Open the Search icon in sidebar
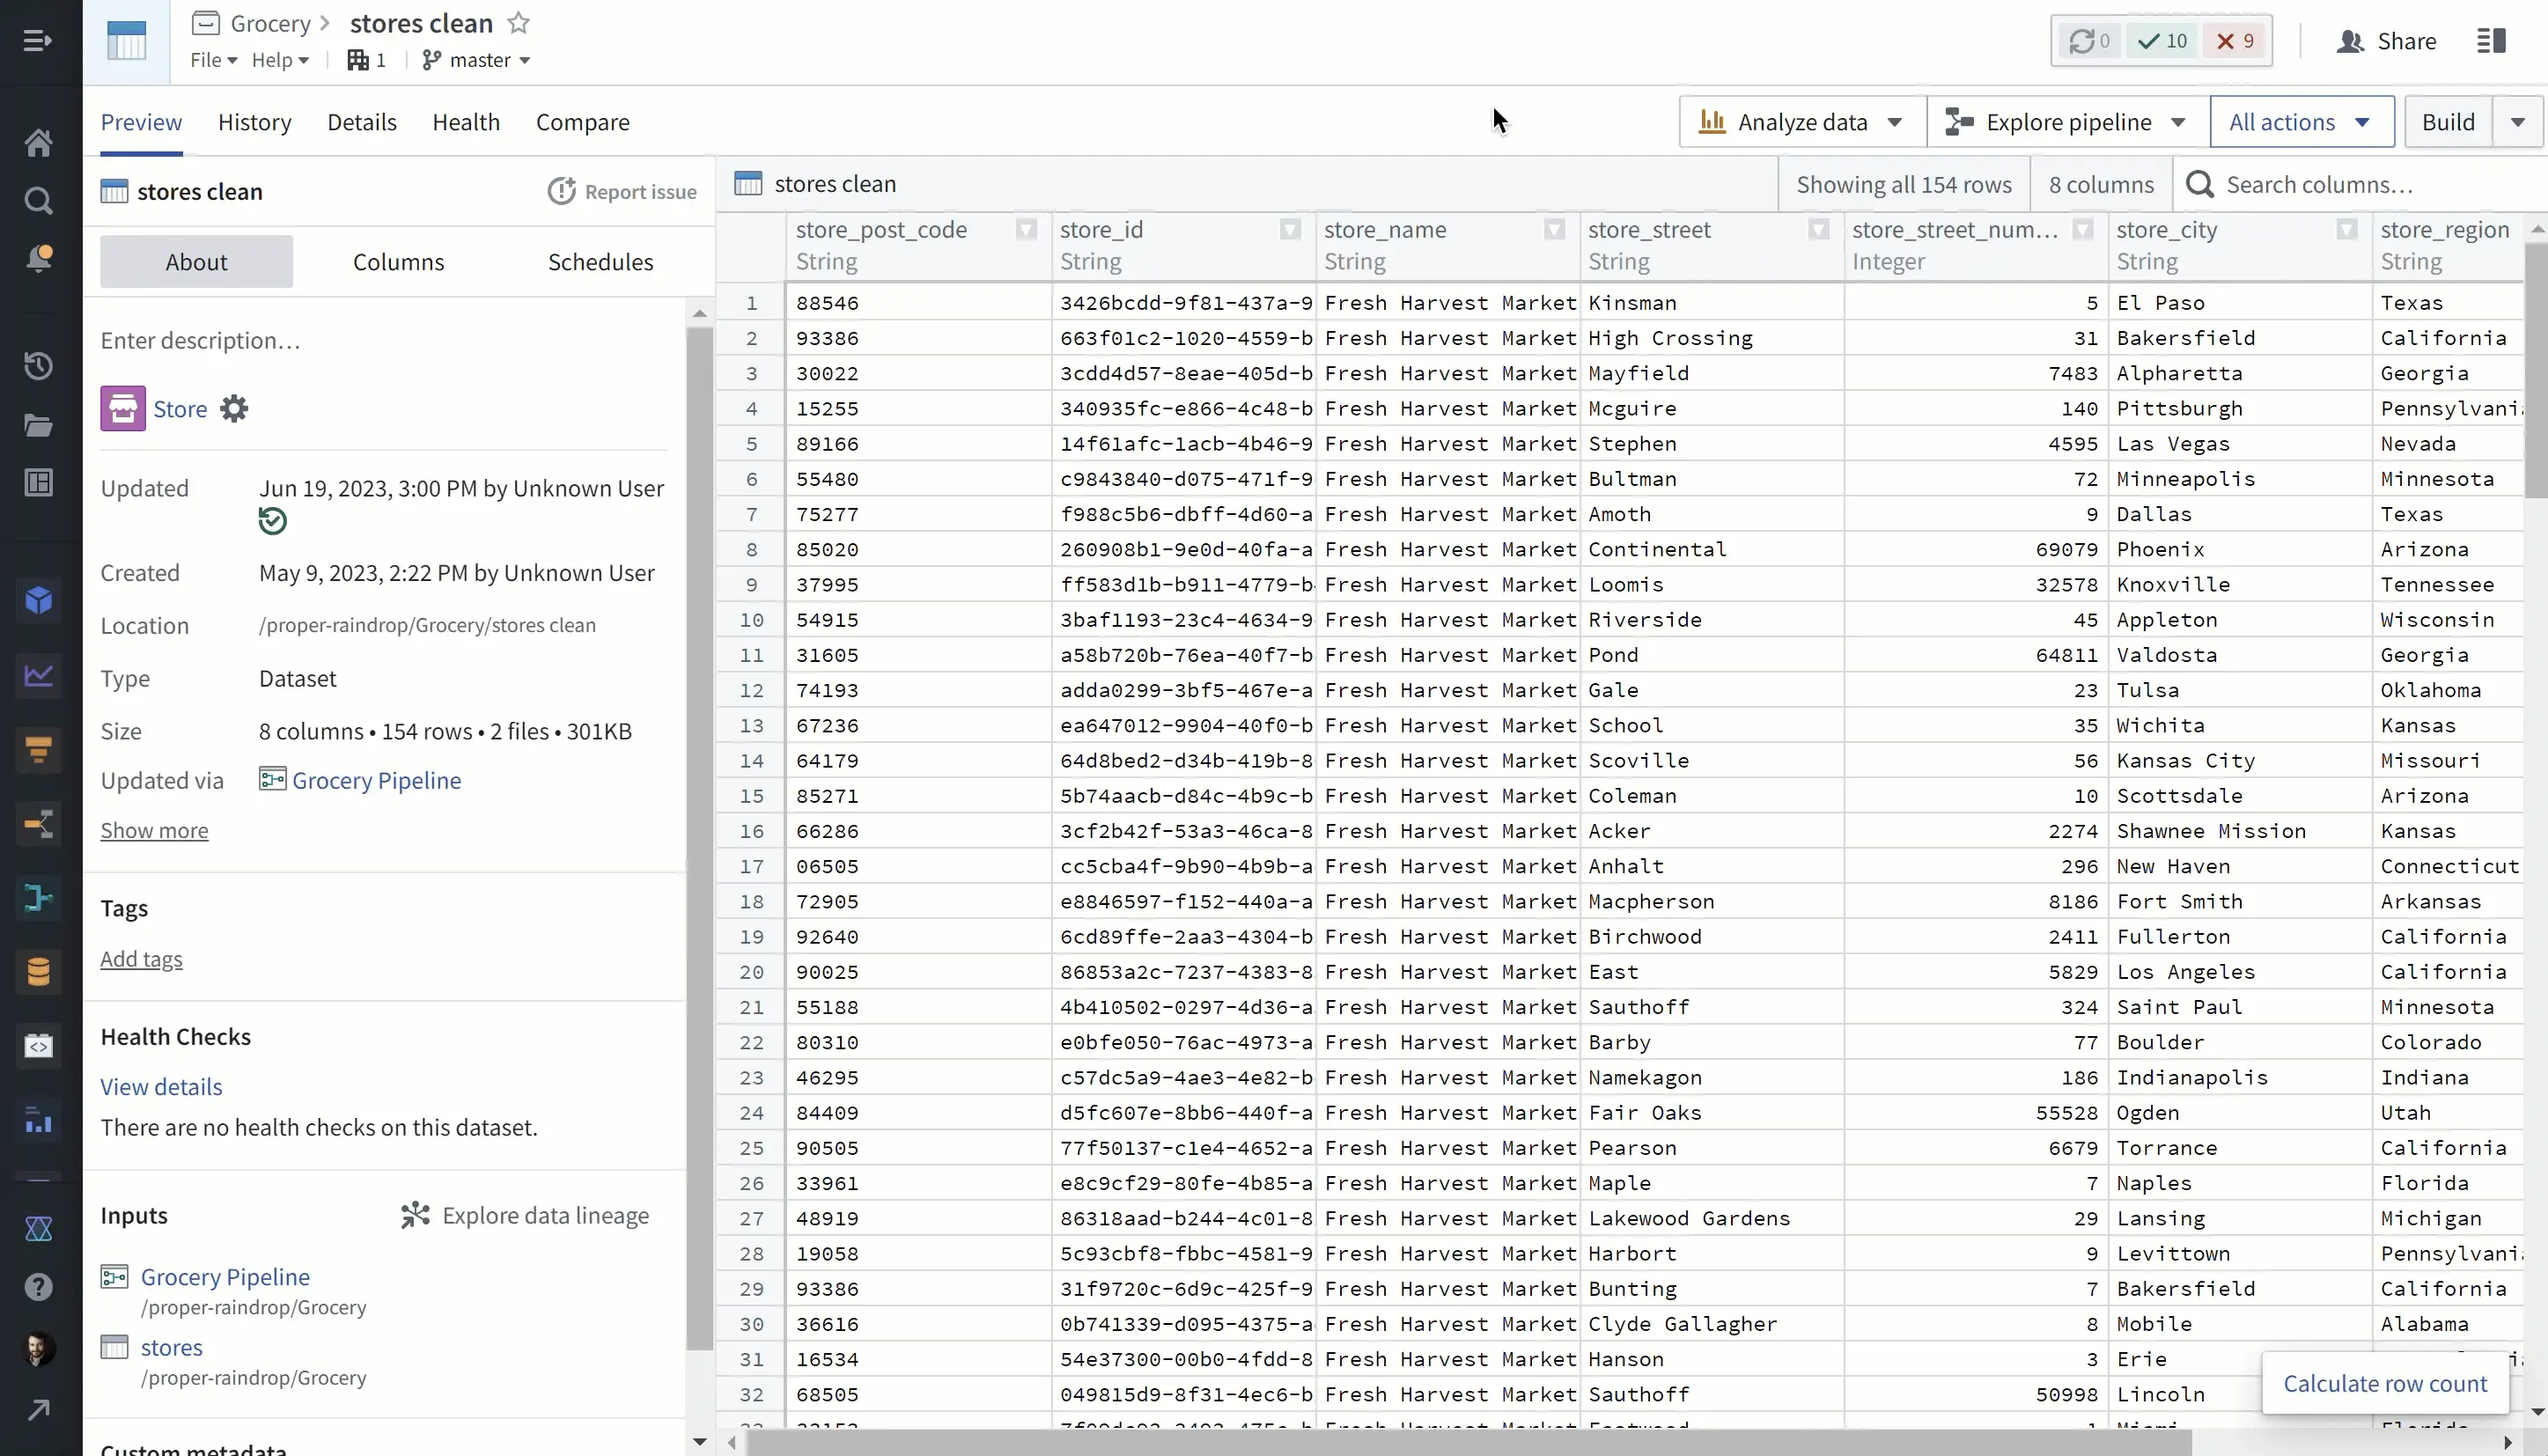Image resolution: width=2548 pixels, height=1456 pixels. pos(38,201)
